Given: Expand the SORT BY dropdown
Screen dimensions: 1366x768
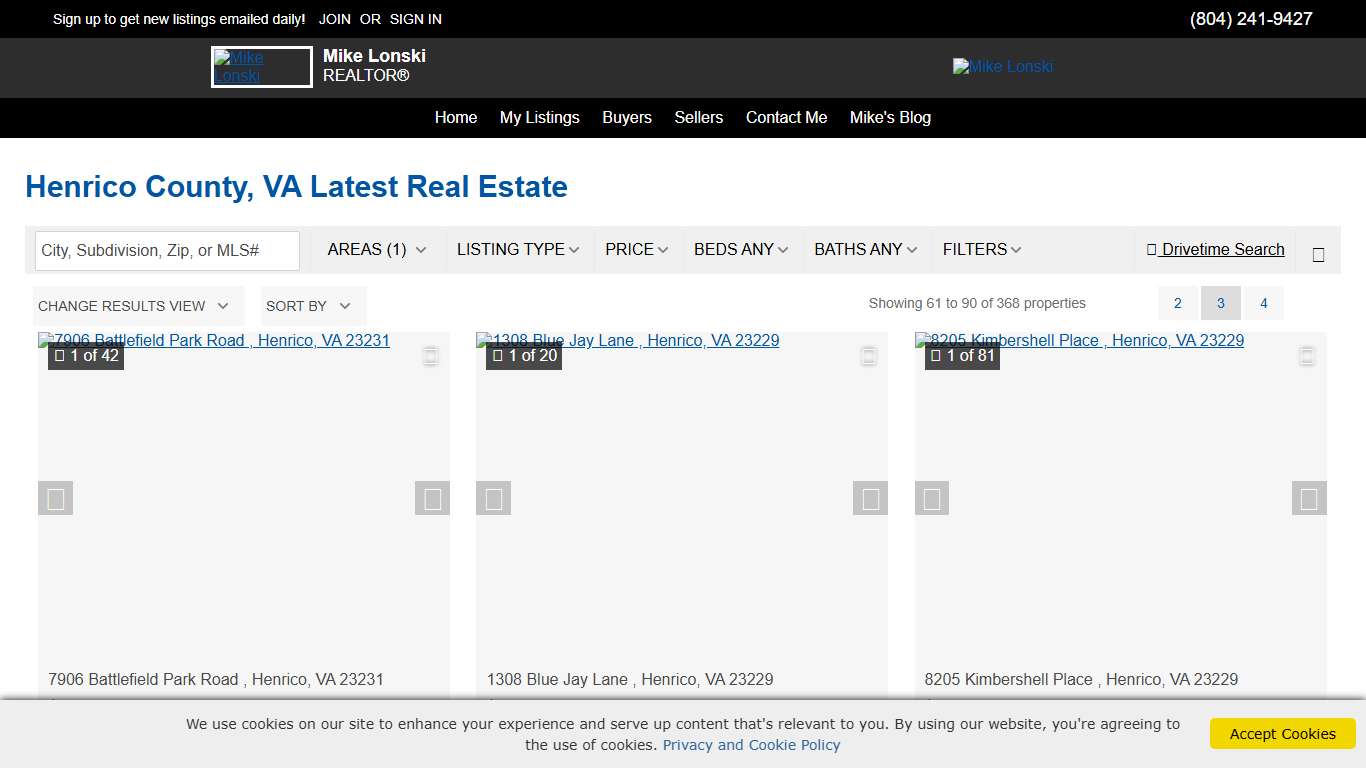Looking at the screenshot, I should [311, 305].
